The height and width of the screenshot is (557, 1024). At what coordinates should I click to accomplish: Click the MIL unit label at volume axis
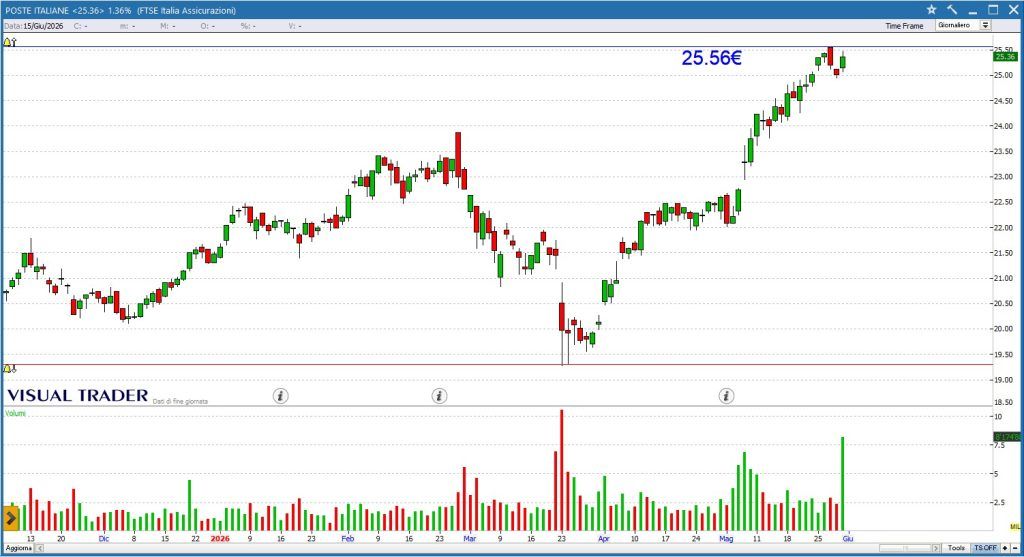click(1014, 526)
